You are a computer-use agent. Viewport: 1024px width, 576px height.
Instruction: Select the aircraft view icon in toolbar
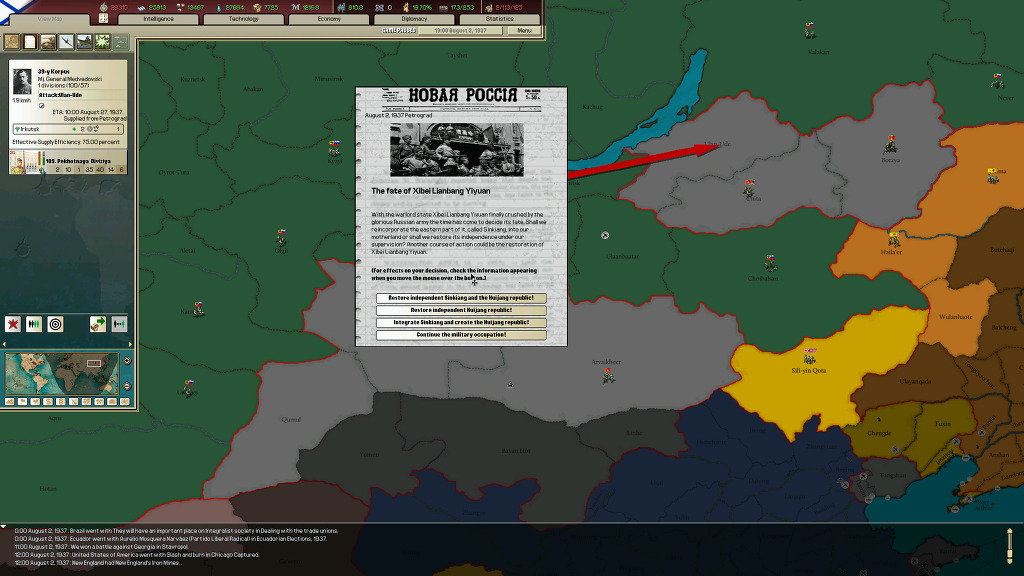click(66, 42)
